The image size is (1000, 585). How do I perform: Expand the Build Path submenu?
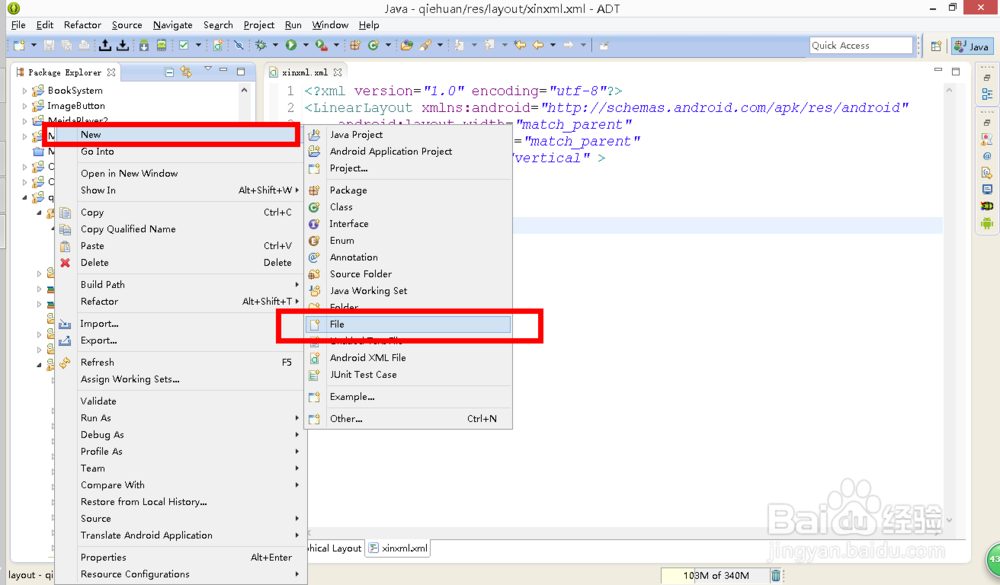tap(179, 285)
